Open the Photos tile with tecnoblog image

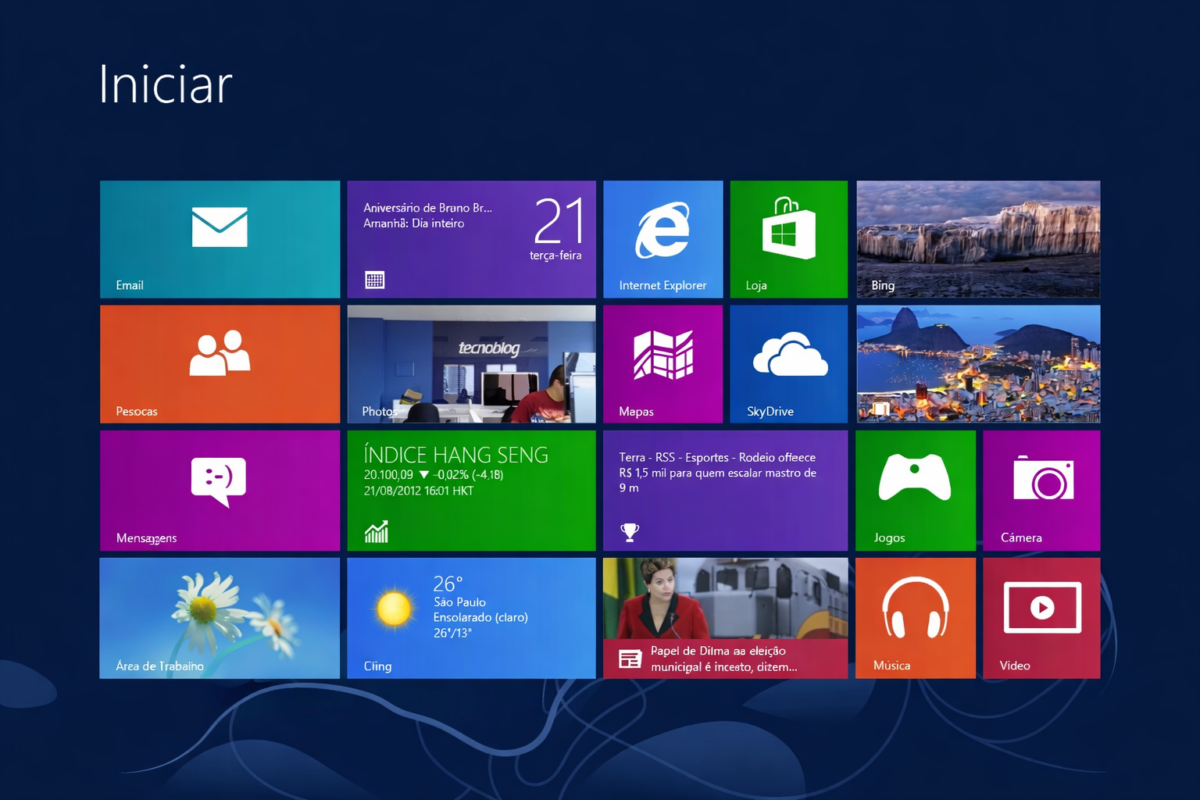click(471, 363)
